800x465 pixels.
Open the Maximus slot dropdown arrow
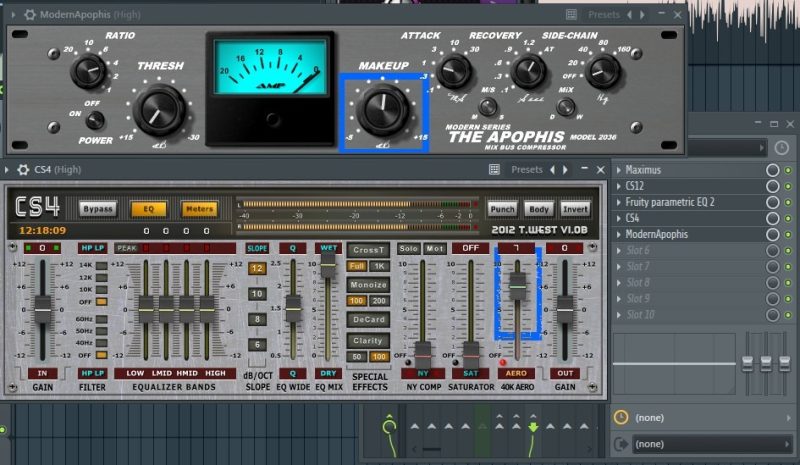coord(619,170)
